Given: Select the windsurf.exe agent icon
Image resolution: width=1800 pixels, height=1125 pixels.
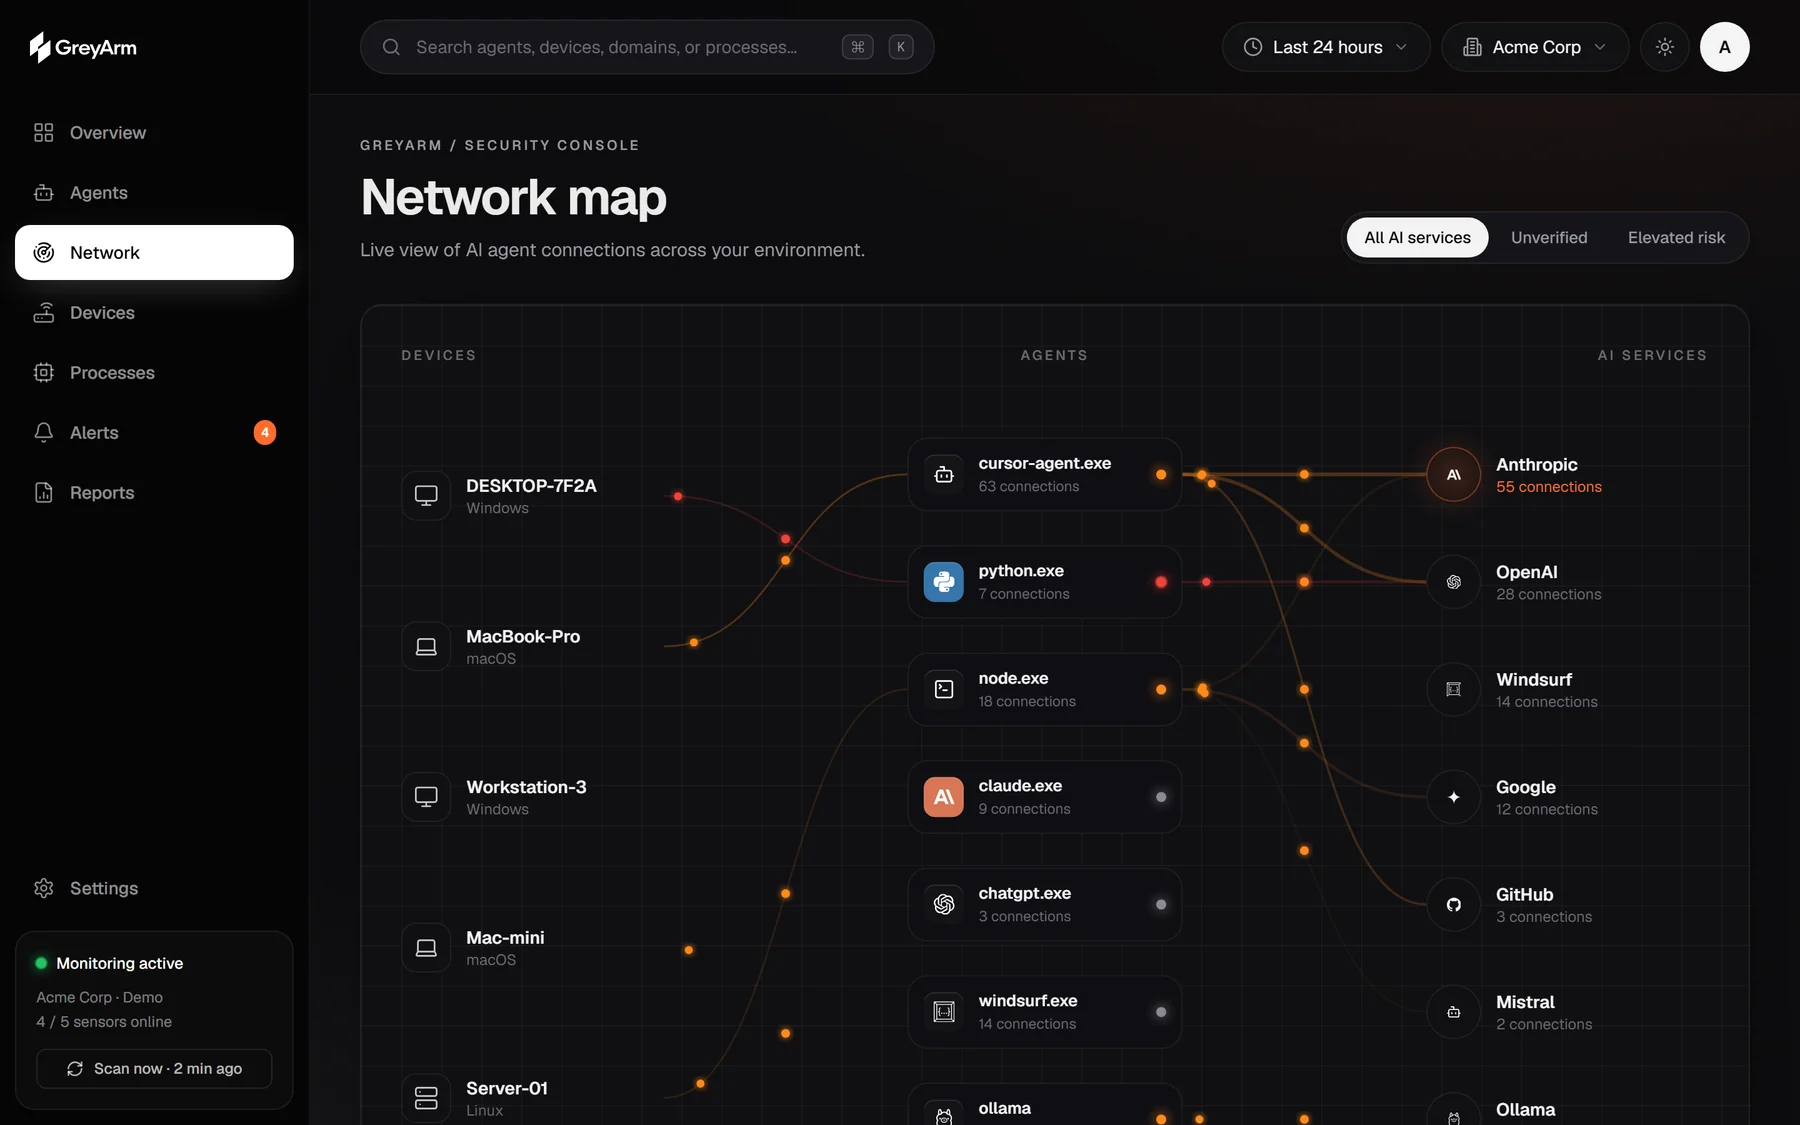Looking at the screenshot, I should 944,1012.
